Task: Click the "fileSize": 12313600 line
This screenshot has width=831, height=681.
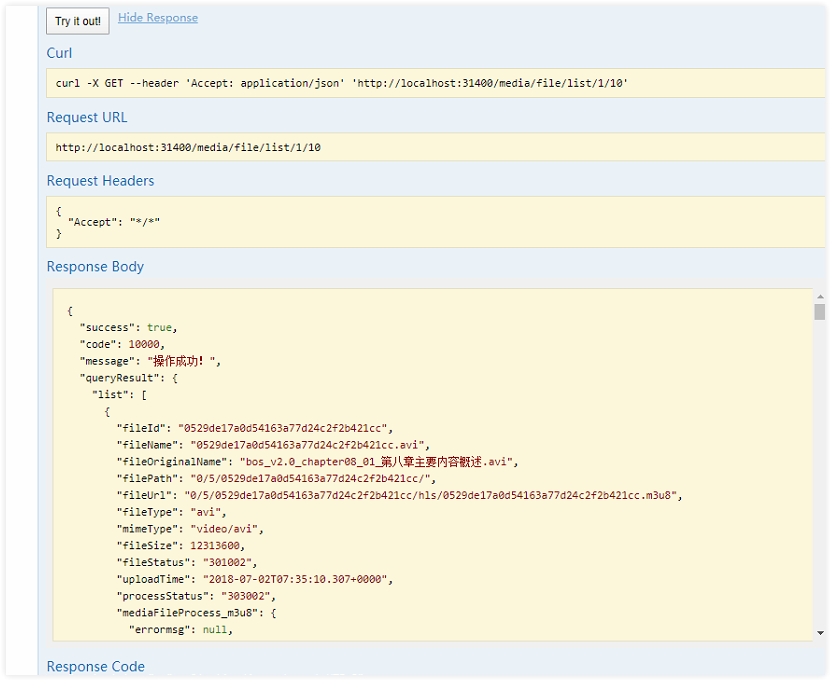Action: point(181,546)
